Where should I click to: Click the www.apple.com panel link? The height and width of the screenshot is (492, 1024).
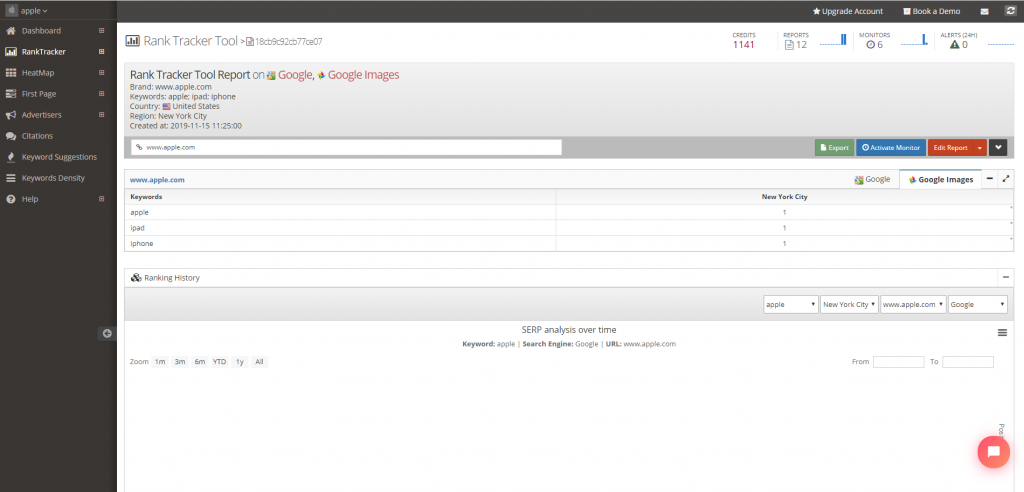(157, 180)
